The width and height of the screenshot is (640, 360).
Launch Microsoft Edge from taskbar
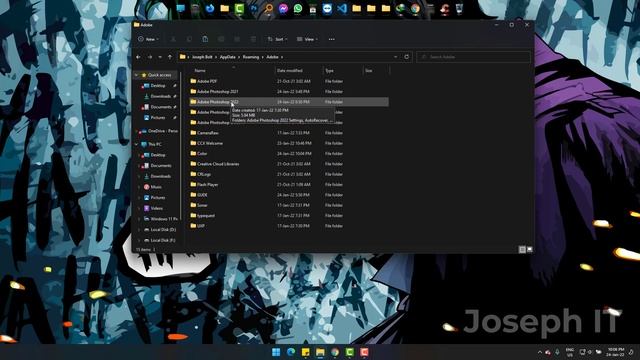point(291,352)
